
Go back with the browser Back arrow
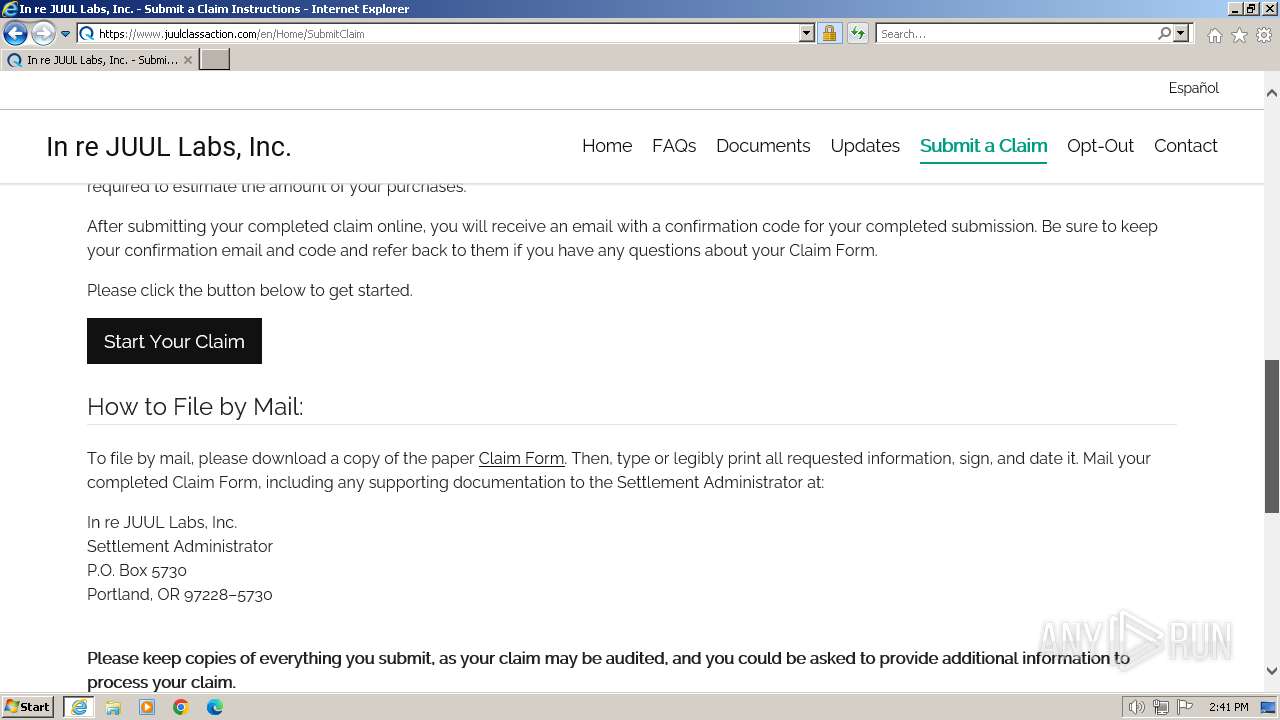click(15, 34)
